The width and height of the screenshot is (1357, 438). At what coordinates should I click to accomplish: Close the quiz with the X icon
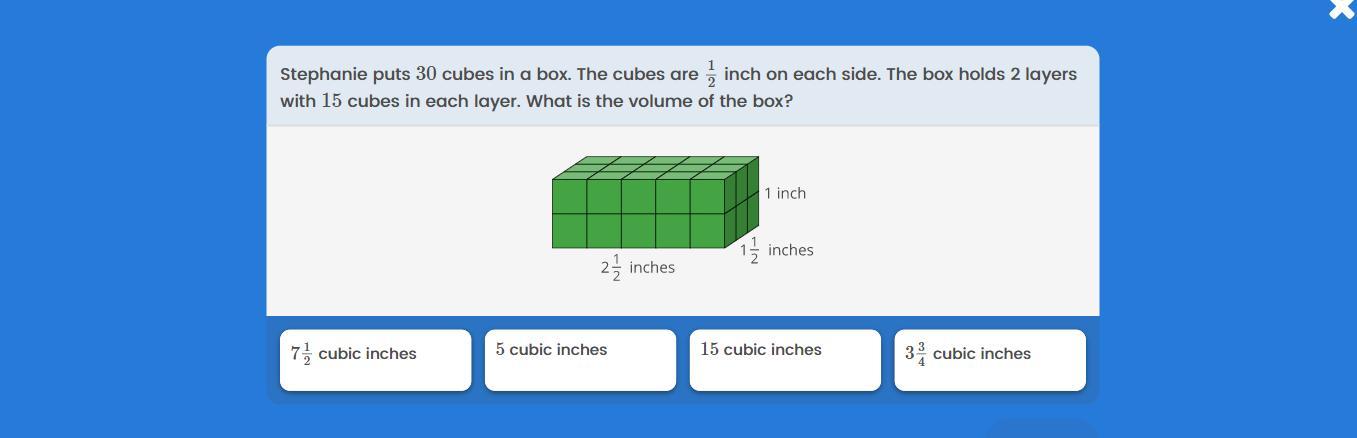(x=1342, y=9)
